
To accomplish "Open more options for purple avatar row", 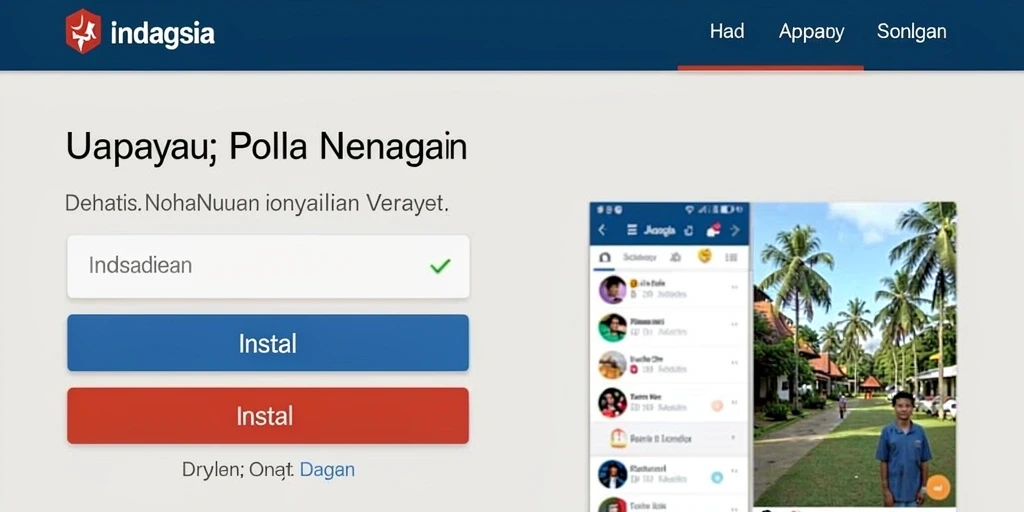I will [734, 287].
